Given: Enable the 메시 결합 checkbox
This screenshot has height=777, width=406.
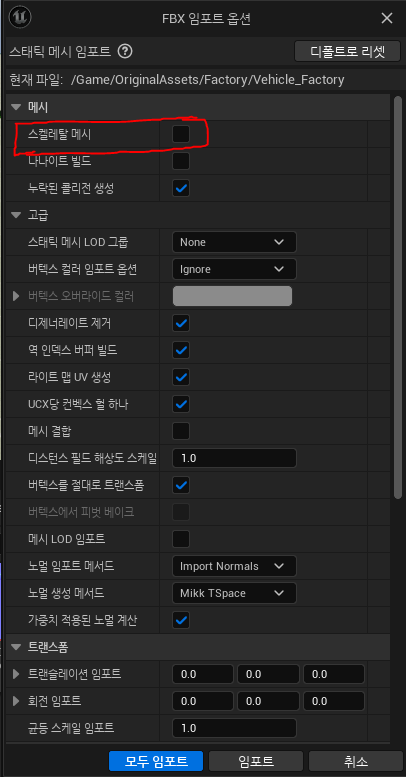Looking at the screenshot, I should [x=181, y=431].
